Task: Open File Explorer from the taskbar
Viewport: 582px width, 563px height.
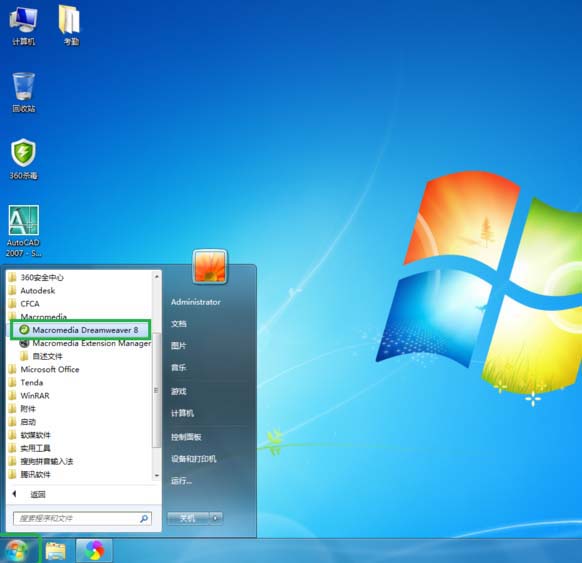Action: click(x=56, y=550)
